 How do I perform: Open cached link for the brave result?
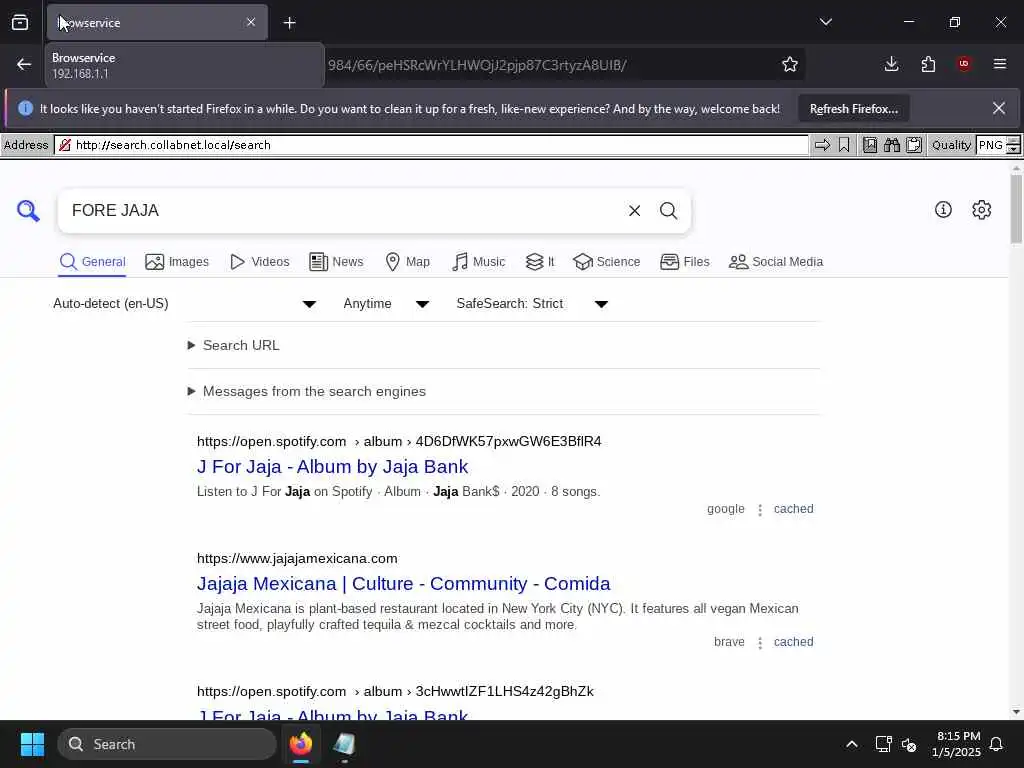tap(793, 642)
